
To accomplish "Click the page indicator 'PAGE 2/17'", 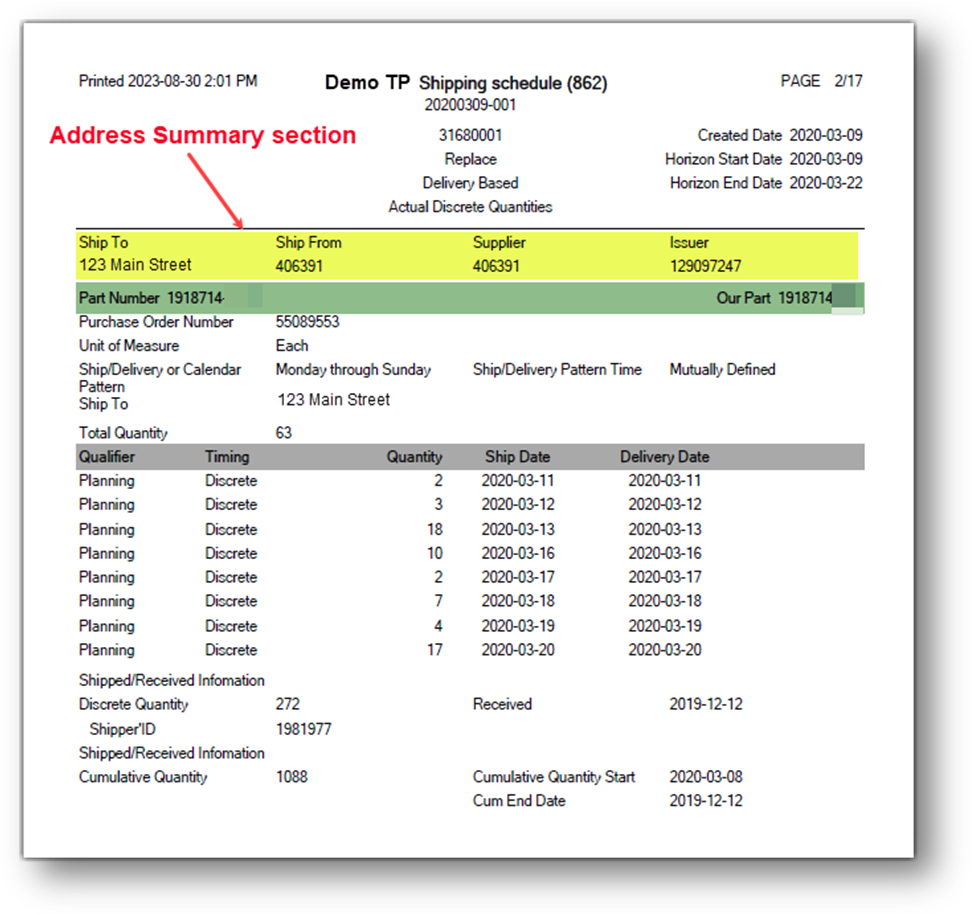I will point(821,81).
